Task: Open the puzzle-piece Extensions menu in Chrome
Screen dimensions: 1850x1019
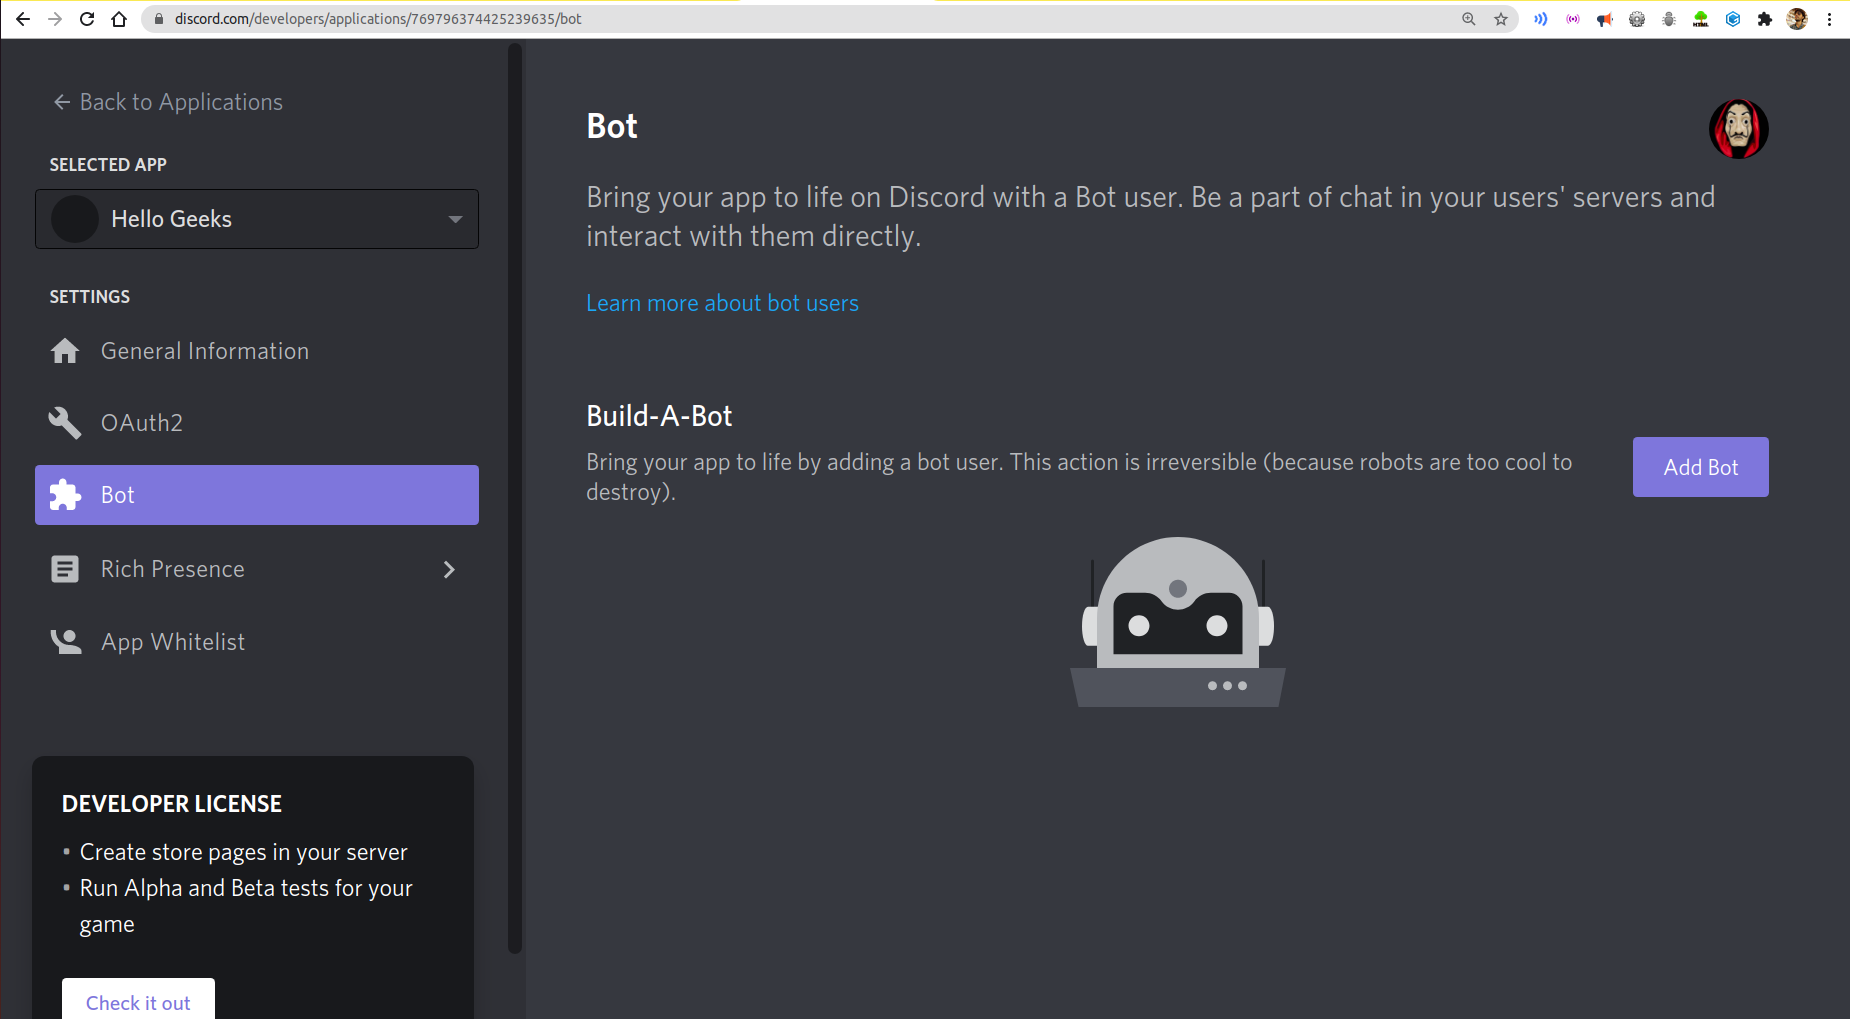Action: [x=1765, y=19]
